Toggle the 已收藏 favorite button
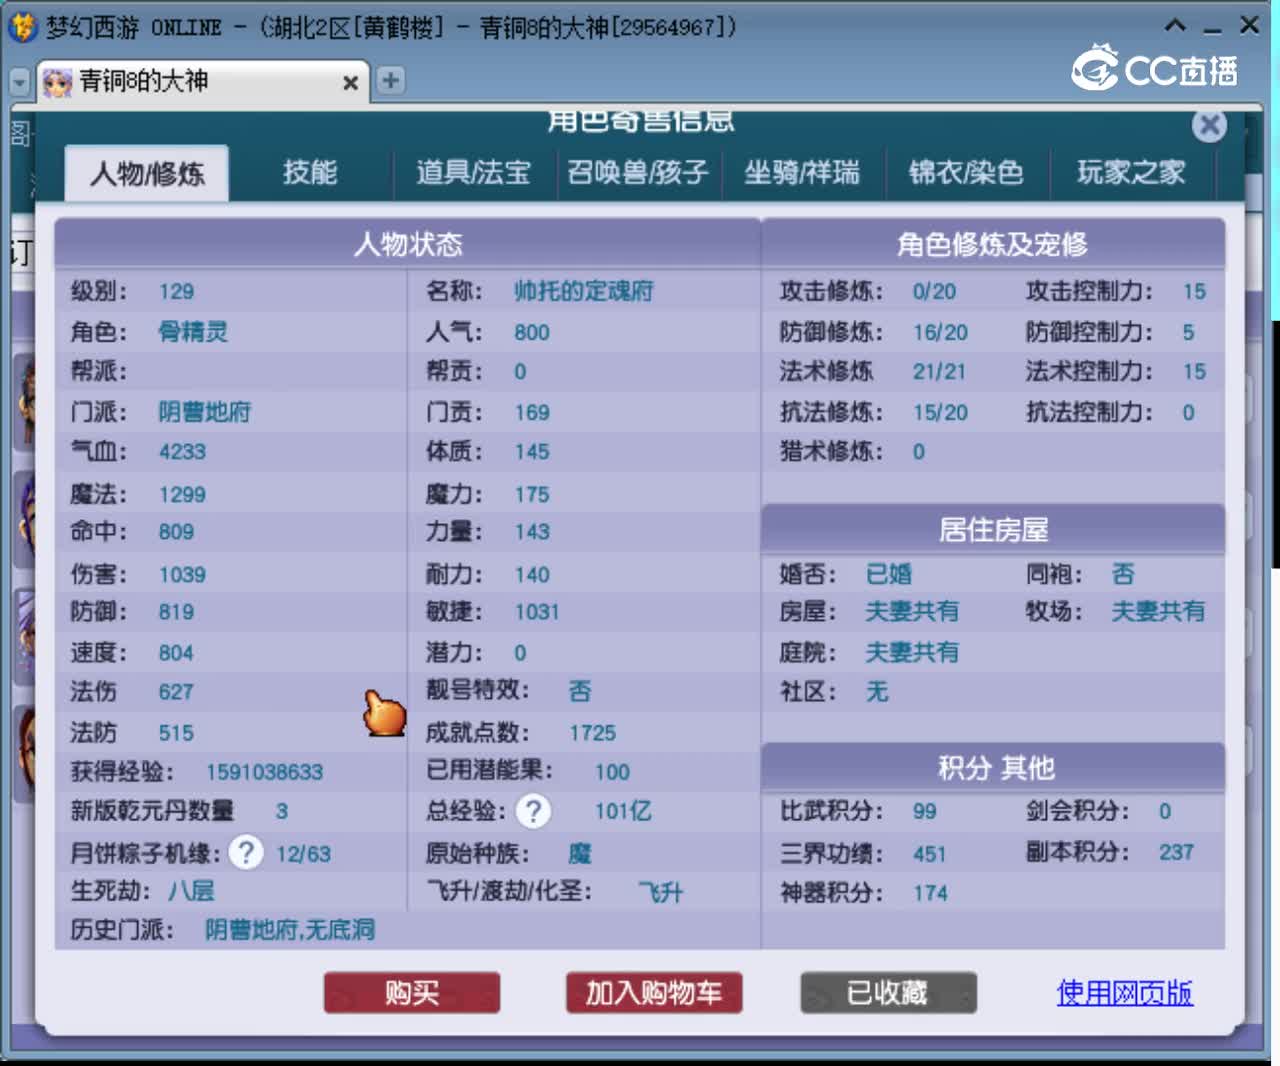Viewport: 1280px width, 1066px height. click(888, 993)
